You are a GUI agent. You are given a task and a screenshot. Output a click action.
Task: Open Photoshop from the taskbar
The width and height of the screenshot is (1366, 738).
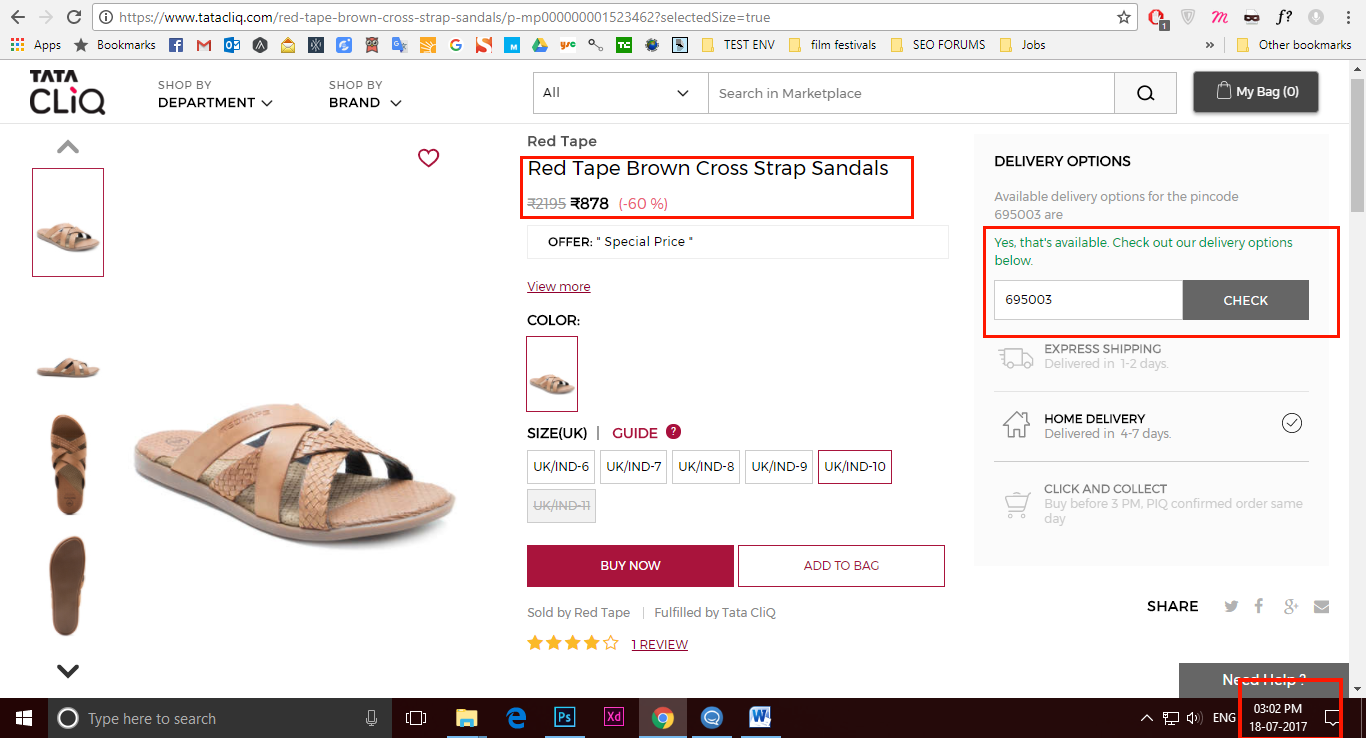point(564,718)
